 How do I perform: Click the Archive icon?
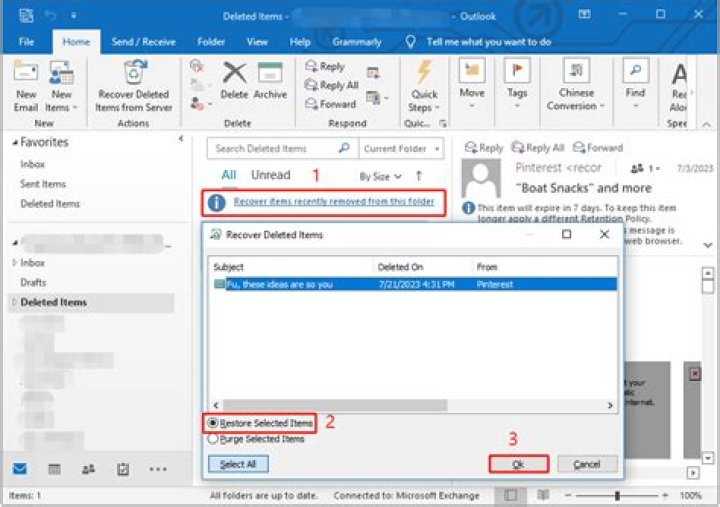270,81
